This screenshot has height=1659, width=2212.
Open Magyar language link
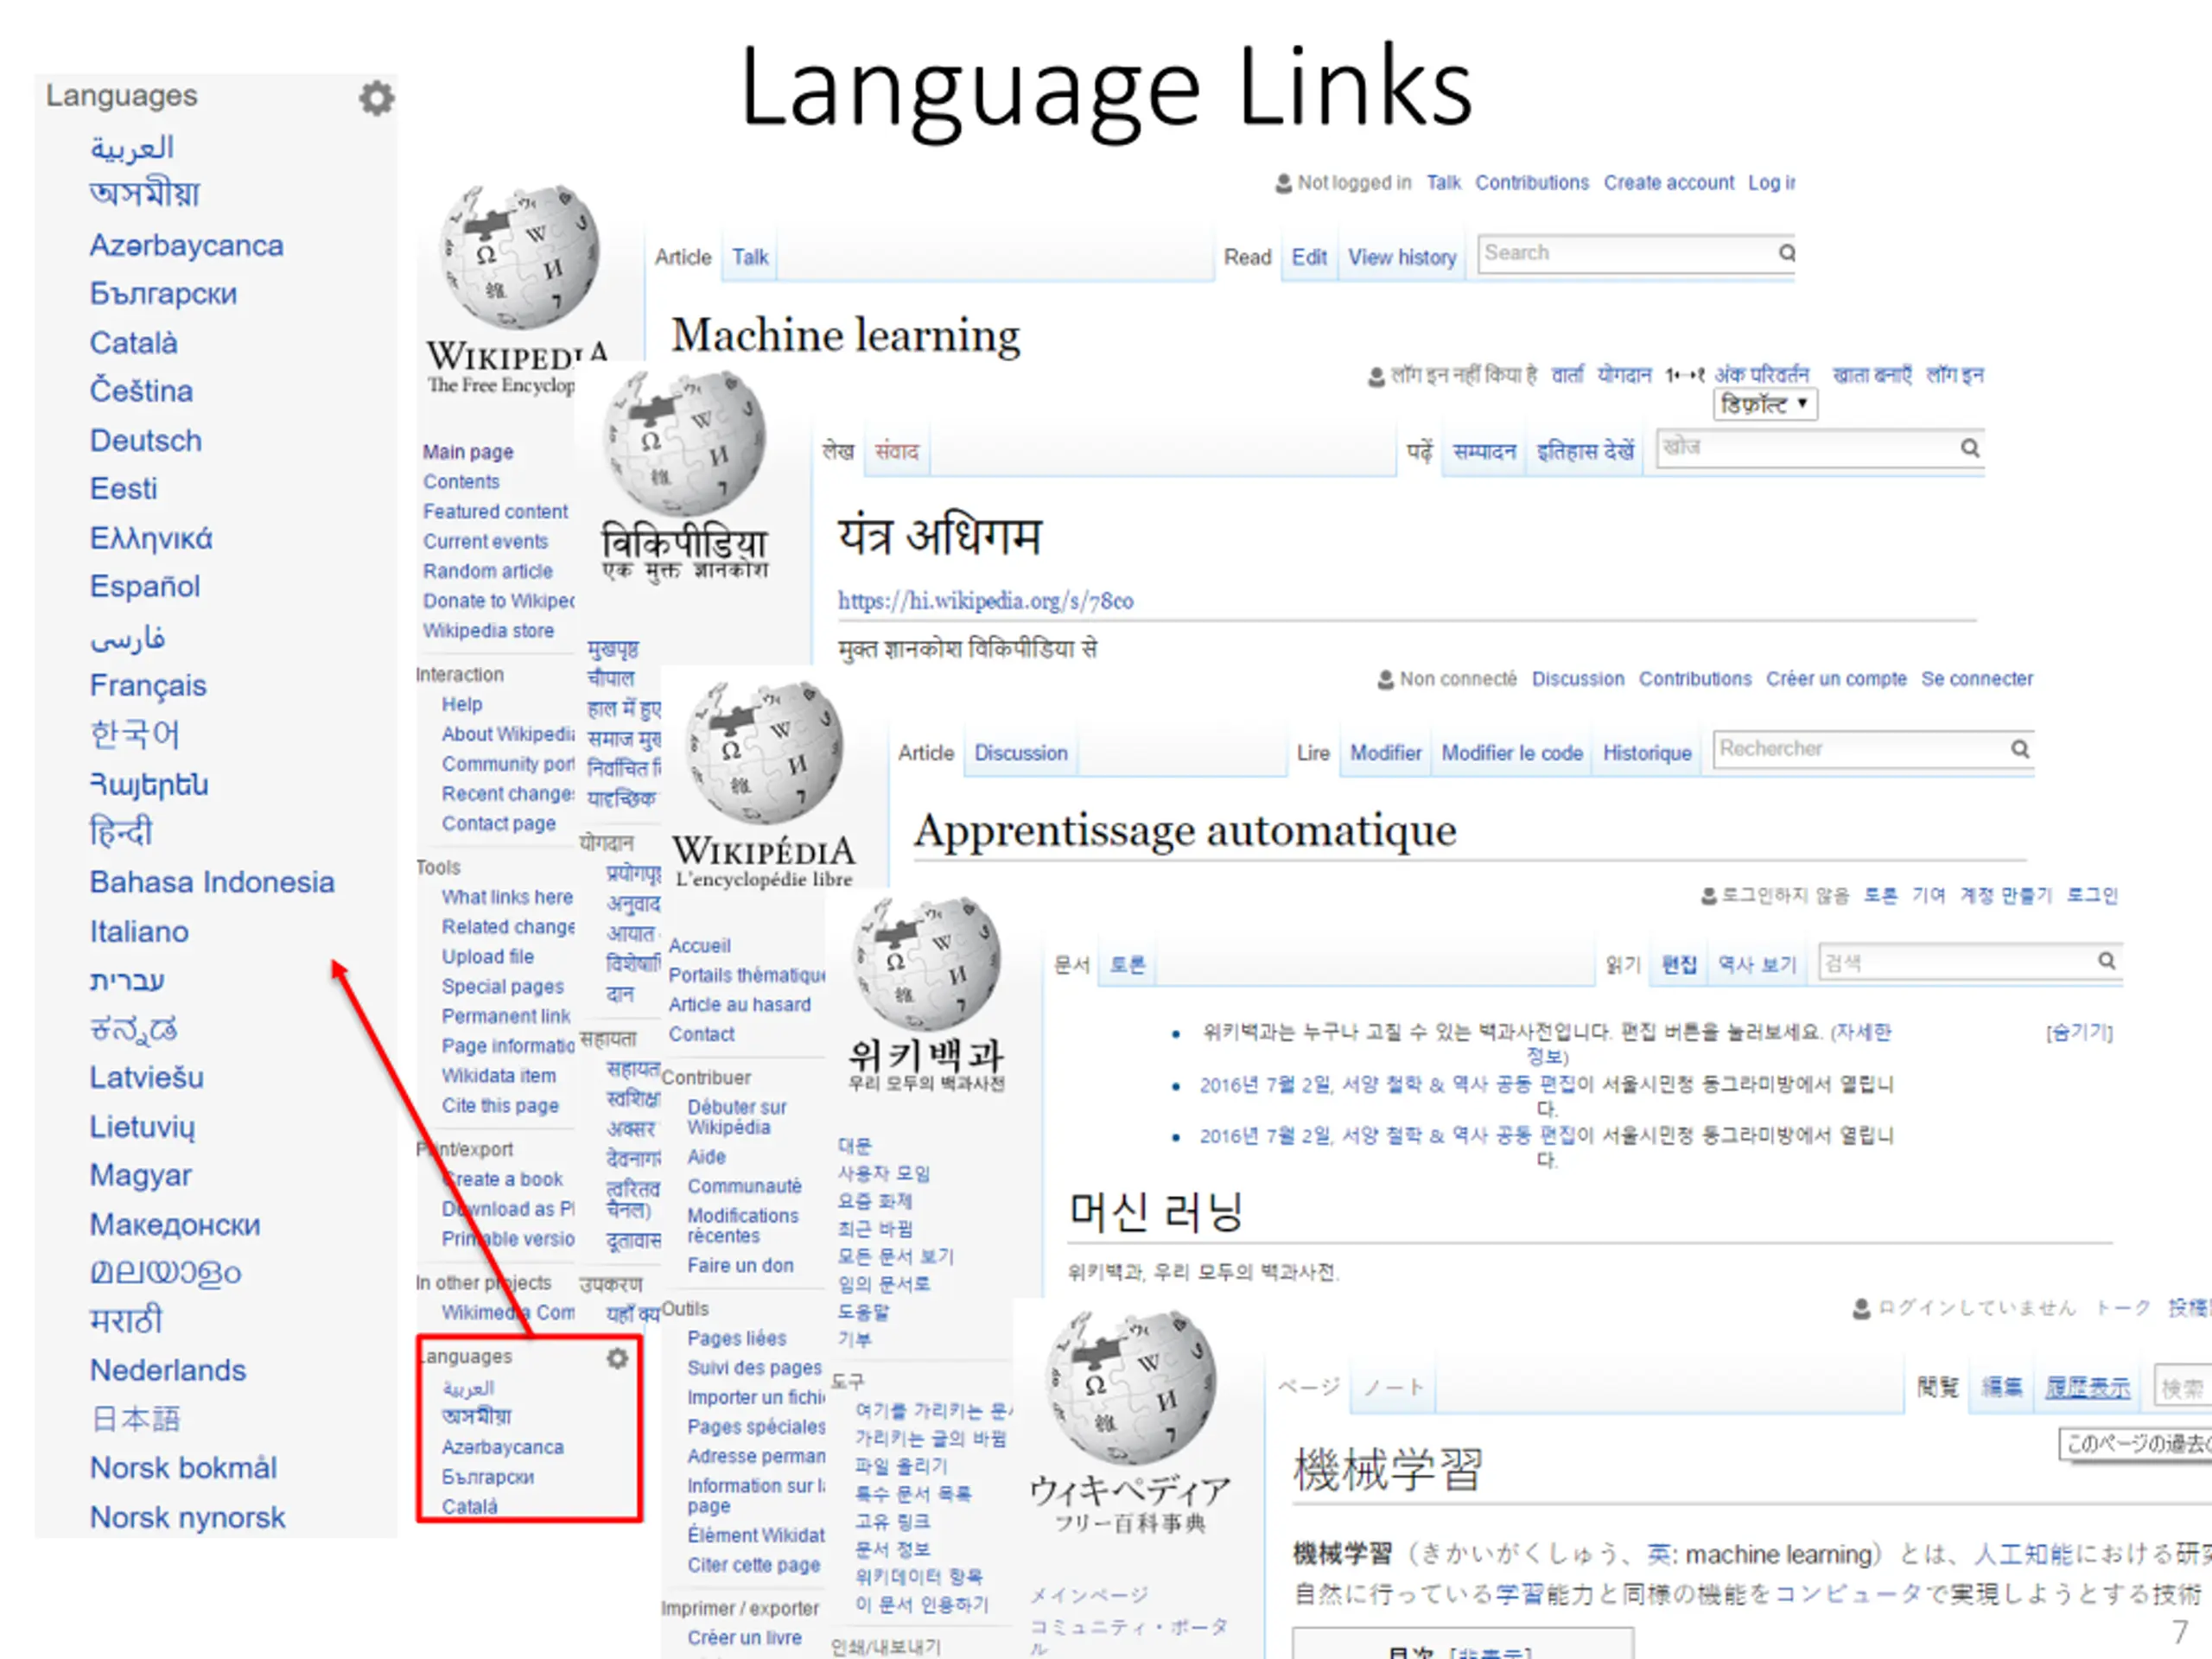point(140,1175)
